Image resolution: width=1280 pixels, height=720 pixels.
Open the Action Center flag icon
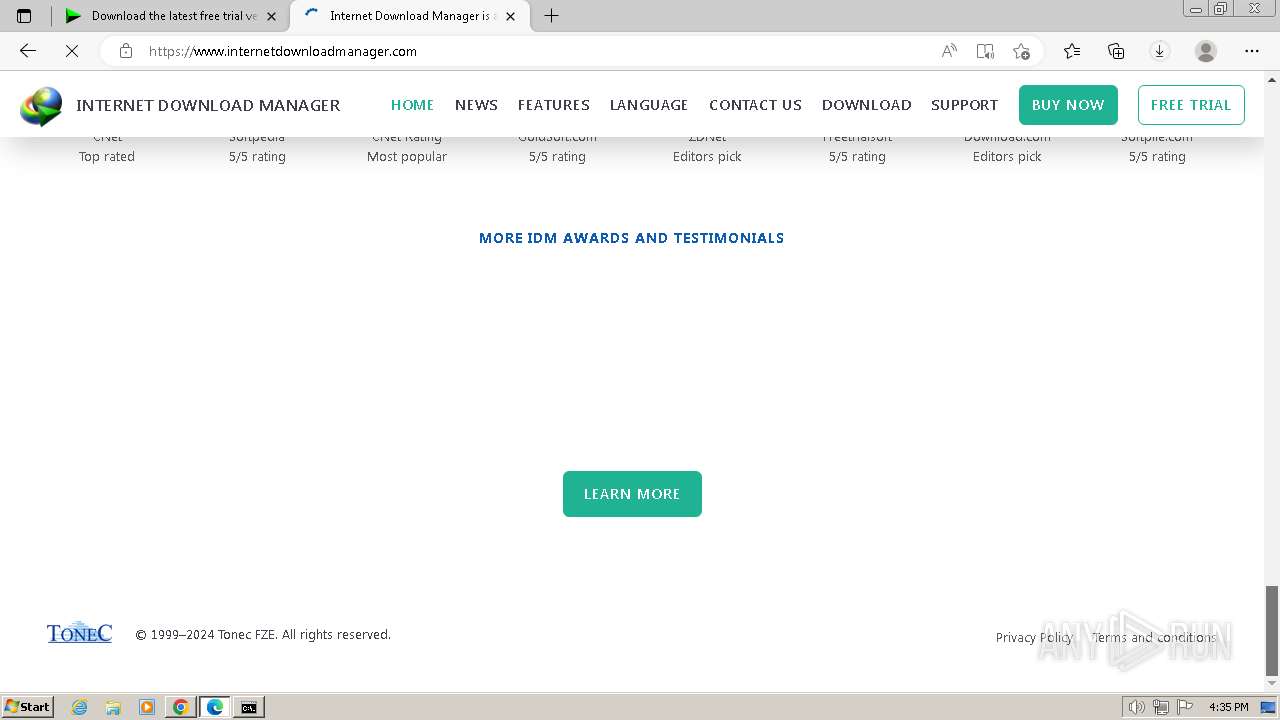tap(1185, 707)
